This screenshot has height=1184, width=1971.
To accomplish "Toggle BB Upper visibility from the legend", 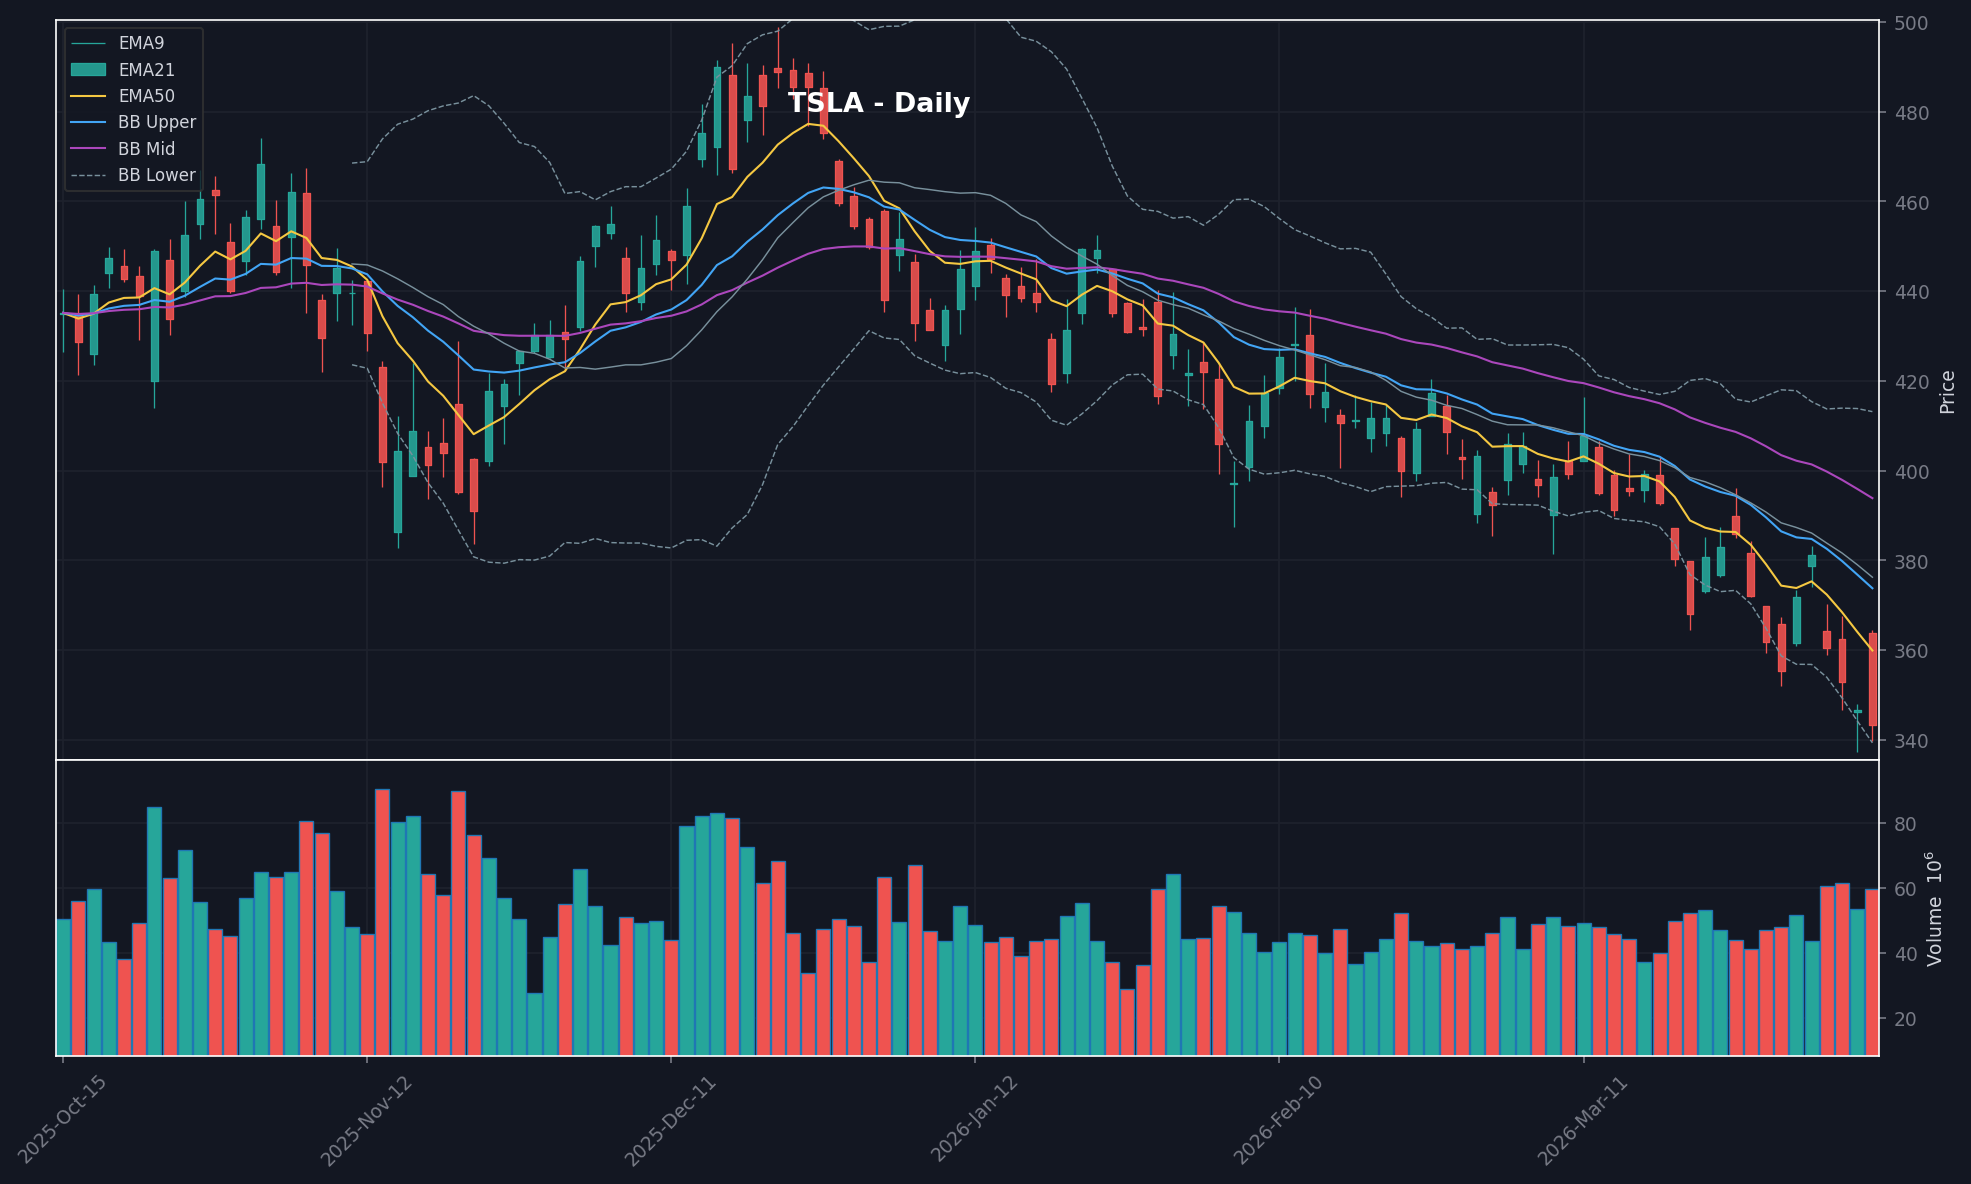I will pyautogui.click(x=156, y=122).
